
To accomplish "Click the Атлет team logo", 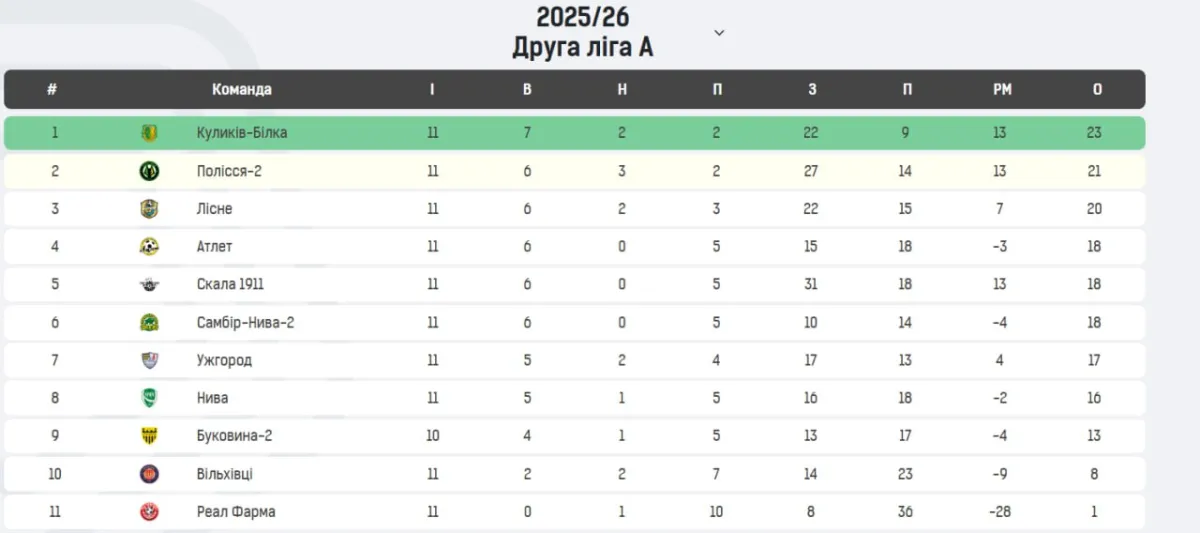I will (149, 247).
